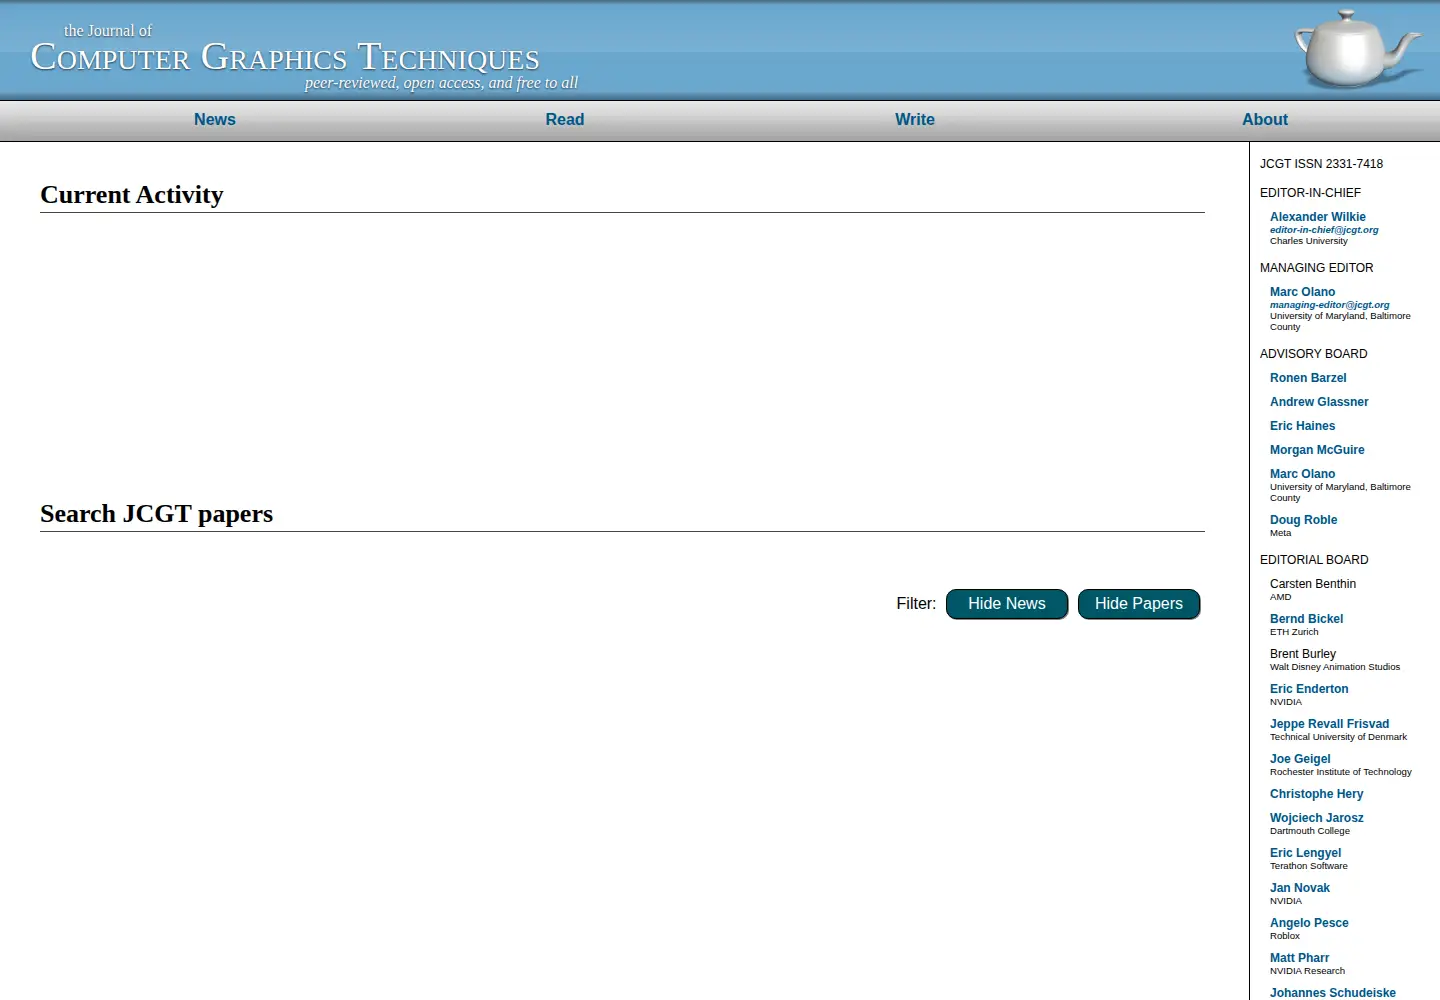
Task: Click the JCGT ISSN 2331-7418 text
Action: click(1321, 164)
